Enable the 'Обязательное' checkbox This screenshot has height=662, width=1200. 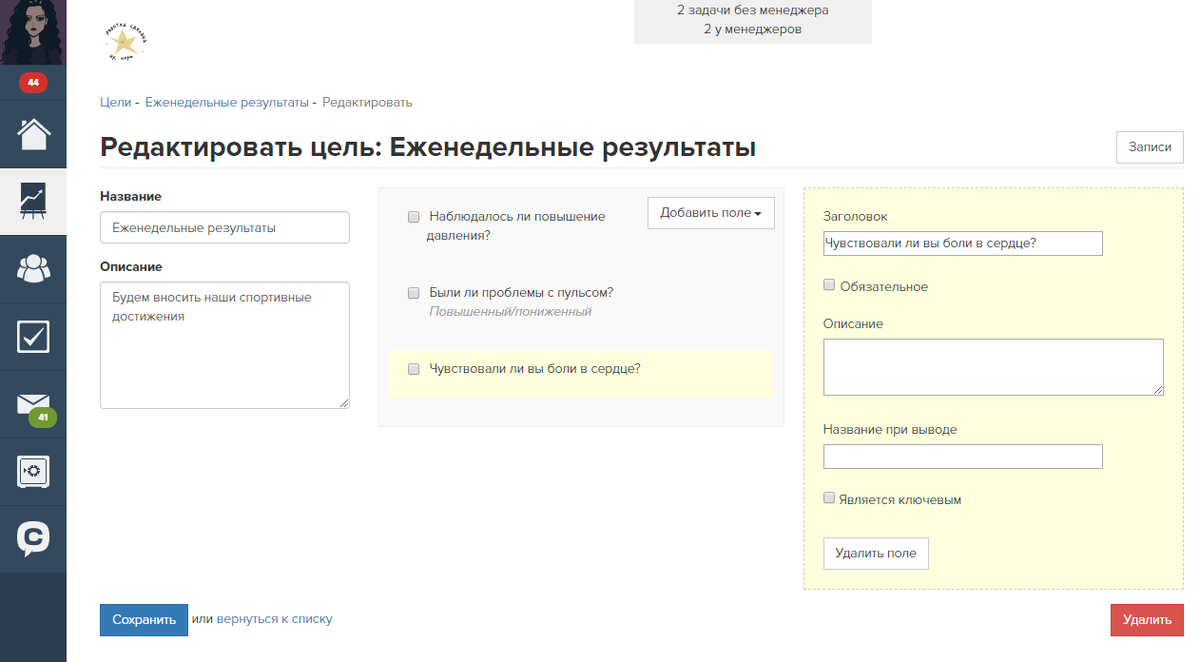tap(829, 285)
